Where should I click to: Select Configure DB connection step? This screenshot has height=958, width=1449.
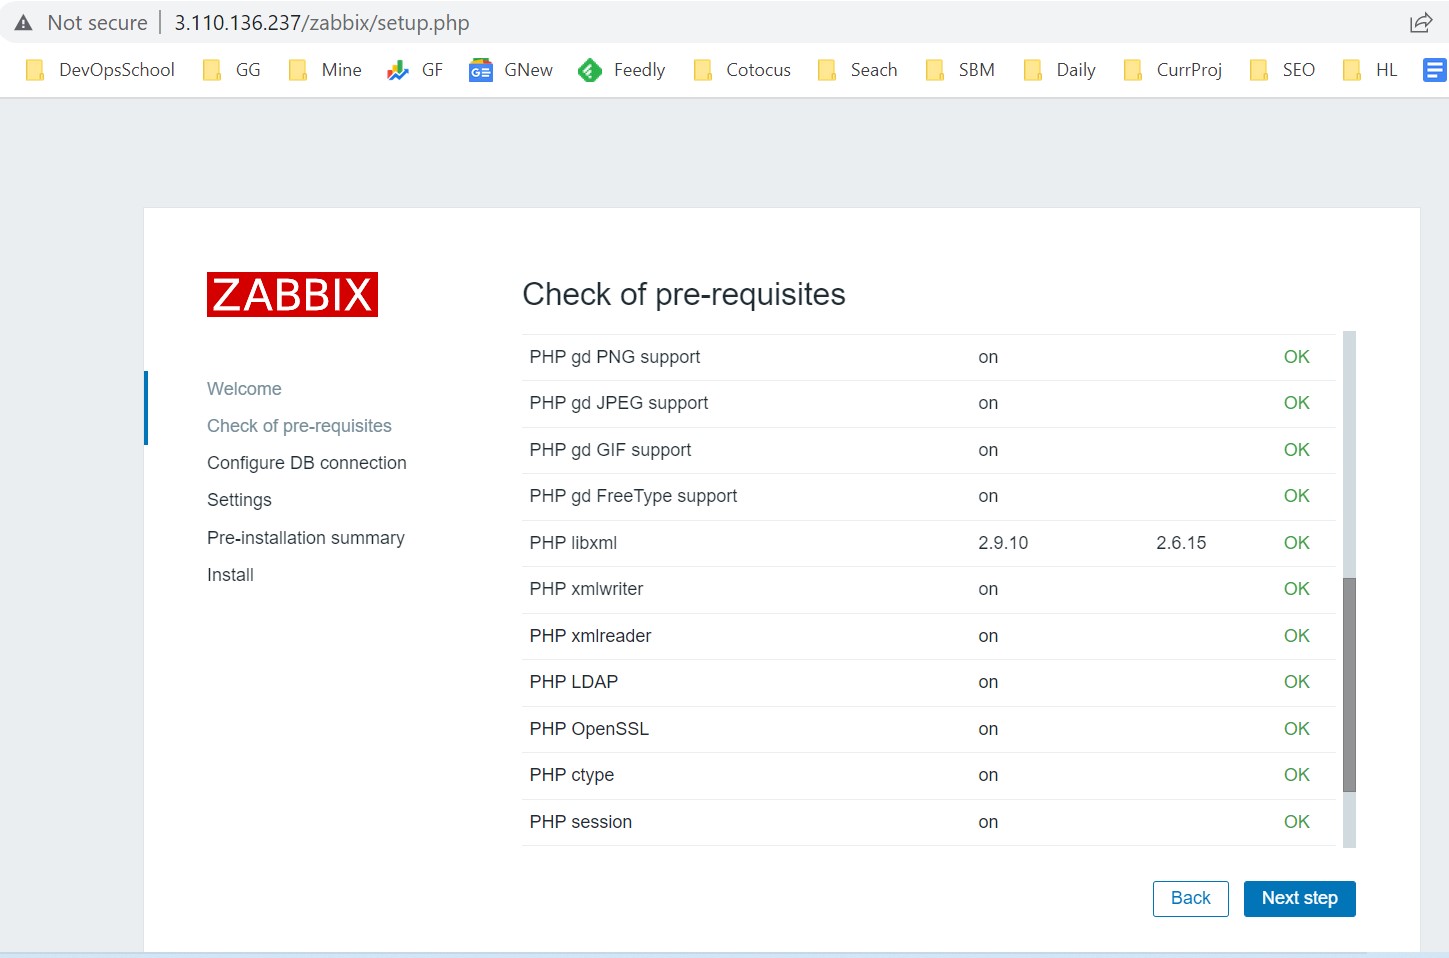coord(306,463)
